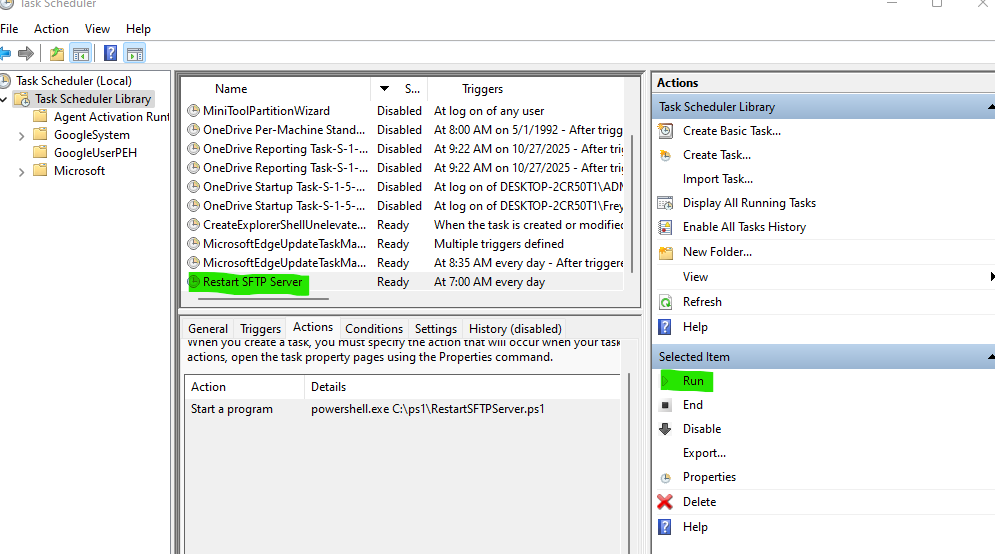Screen dimensions: 995x554
Task: Open the Action menu in the menu bar
Action: [51, 29]
